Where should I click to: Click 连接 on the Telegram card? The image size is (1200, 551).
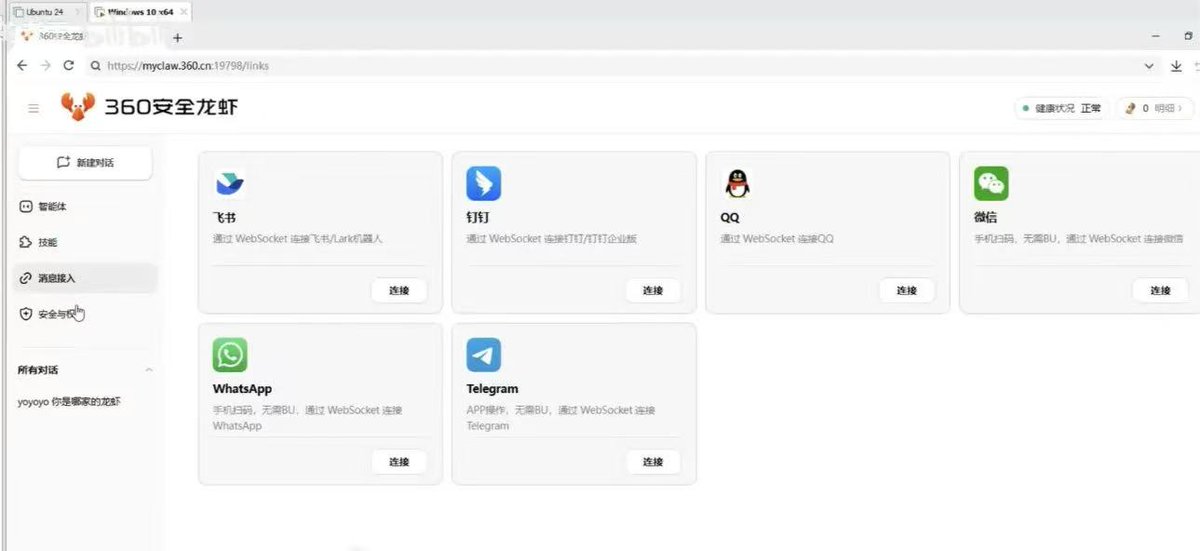click(x=653, y=461)
